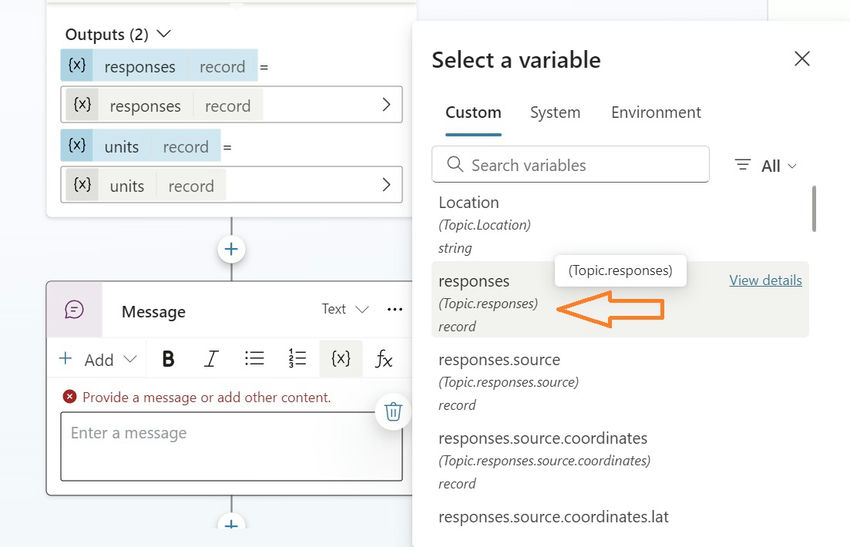Insert a bulleted list

[254, 359]
